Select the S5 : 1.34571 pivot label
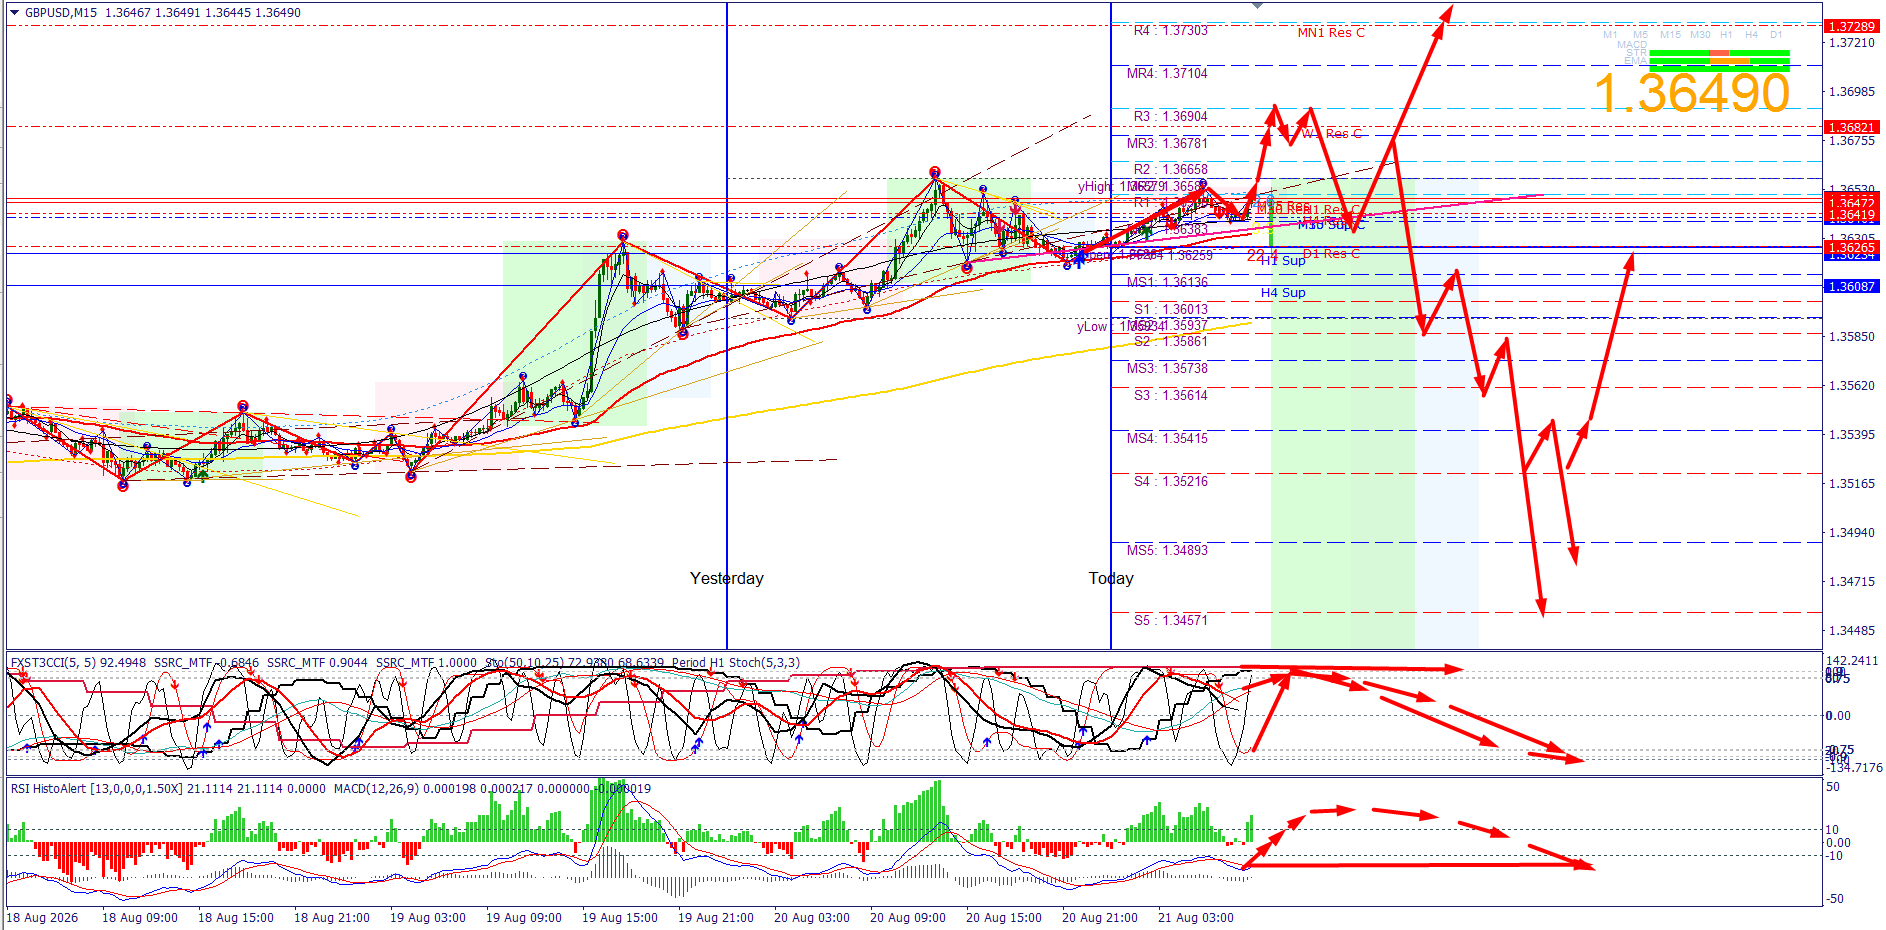Image resolution: width=1886 pixels, height=930 pixels. coord(1171,620)
